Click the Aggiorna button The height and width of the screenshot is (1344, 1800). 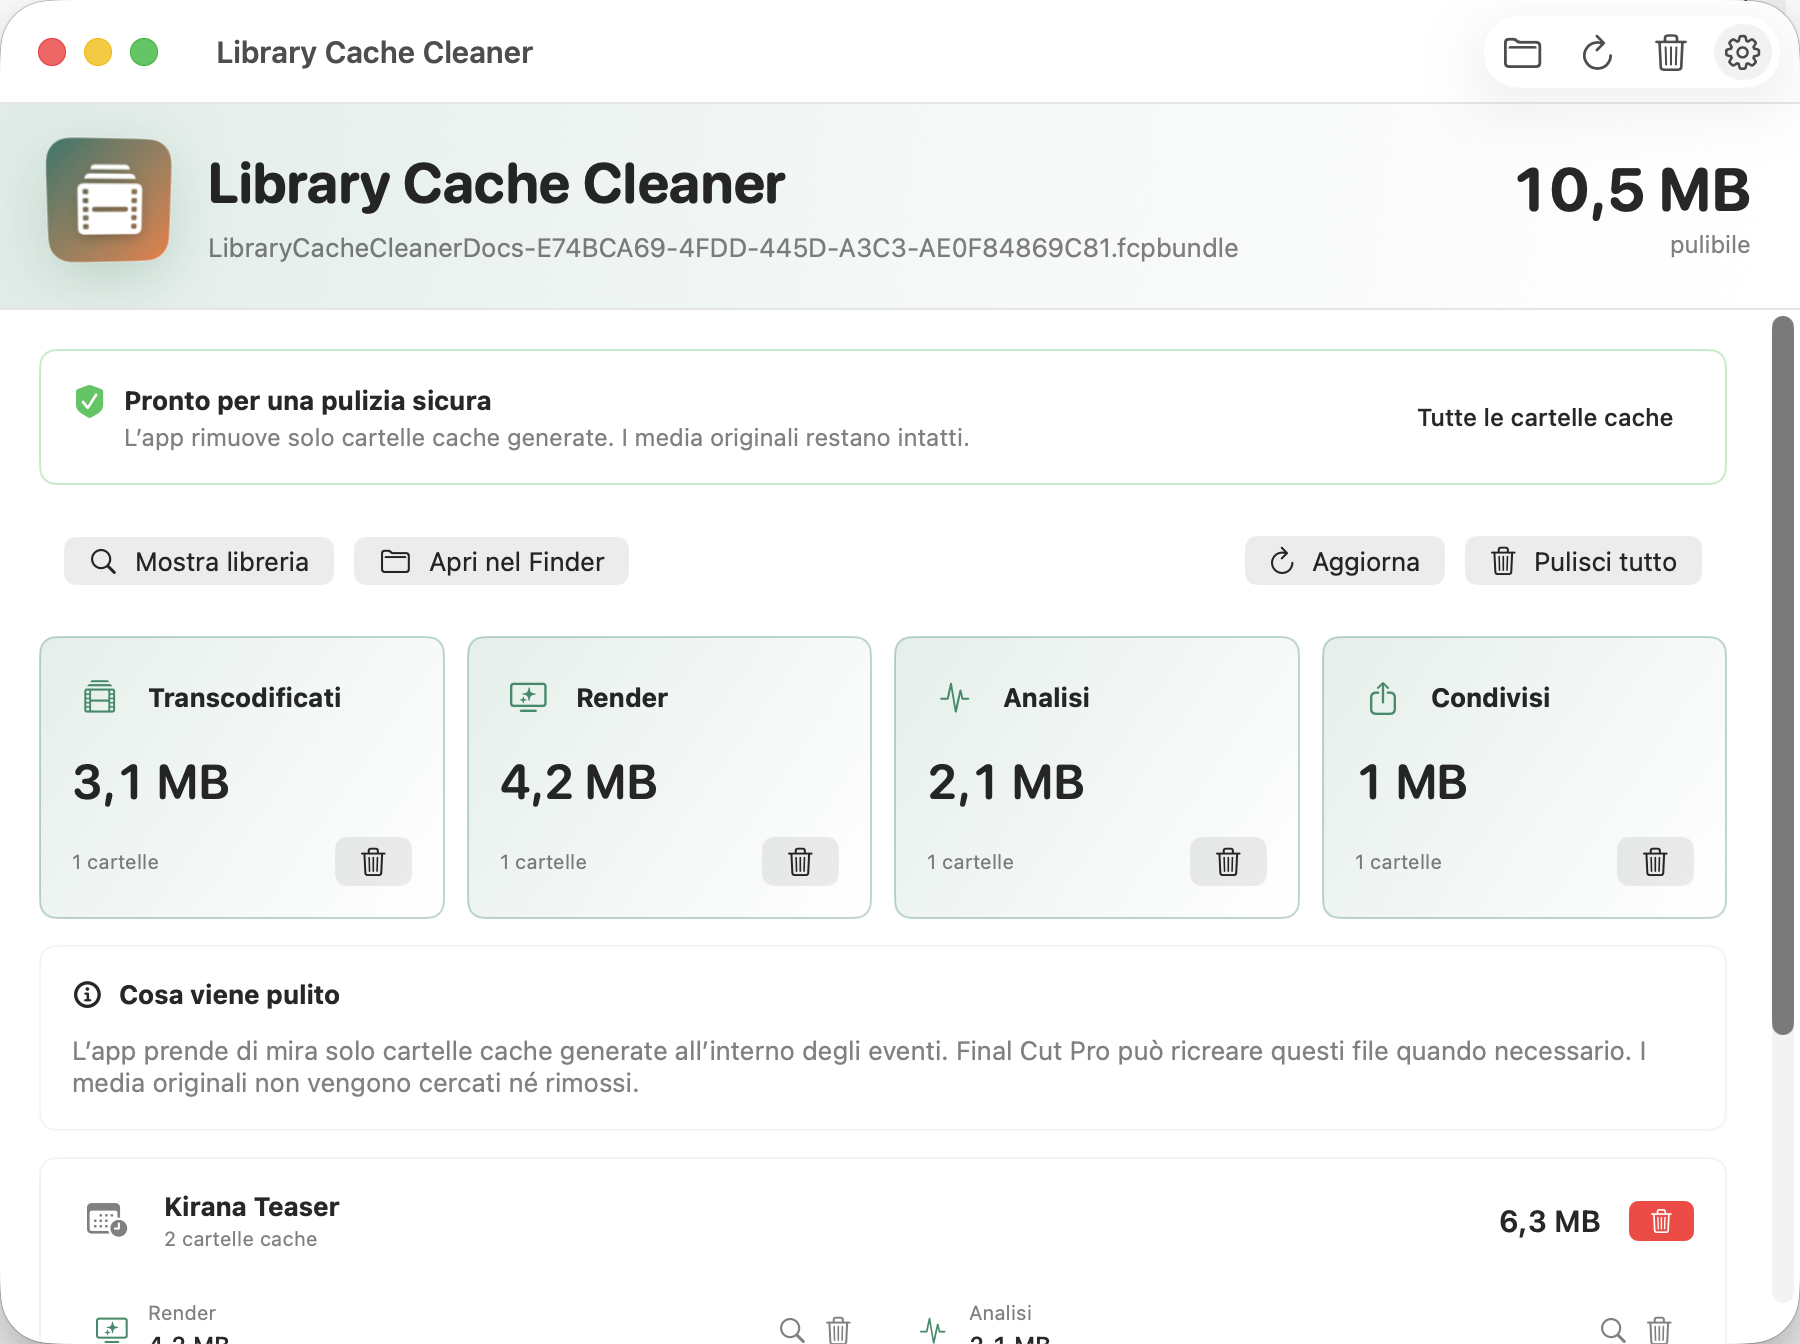pyautogui.click(x=1344, y=561)
